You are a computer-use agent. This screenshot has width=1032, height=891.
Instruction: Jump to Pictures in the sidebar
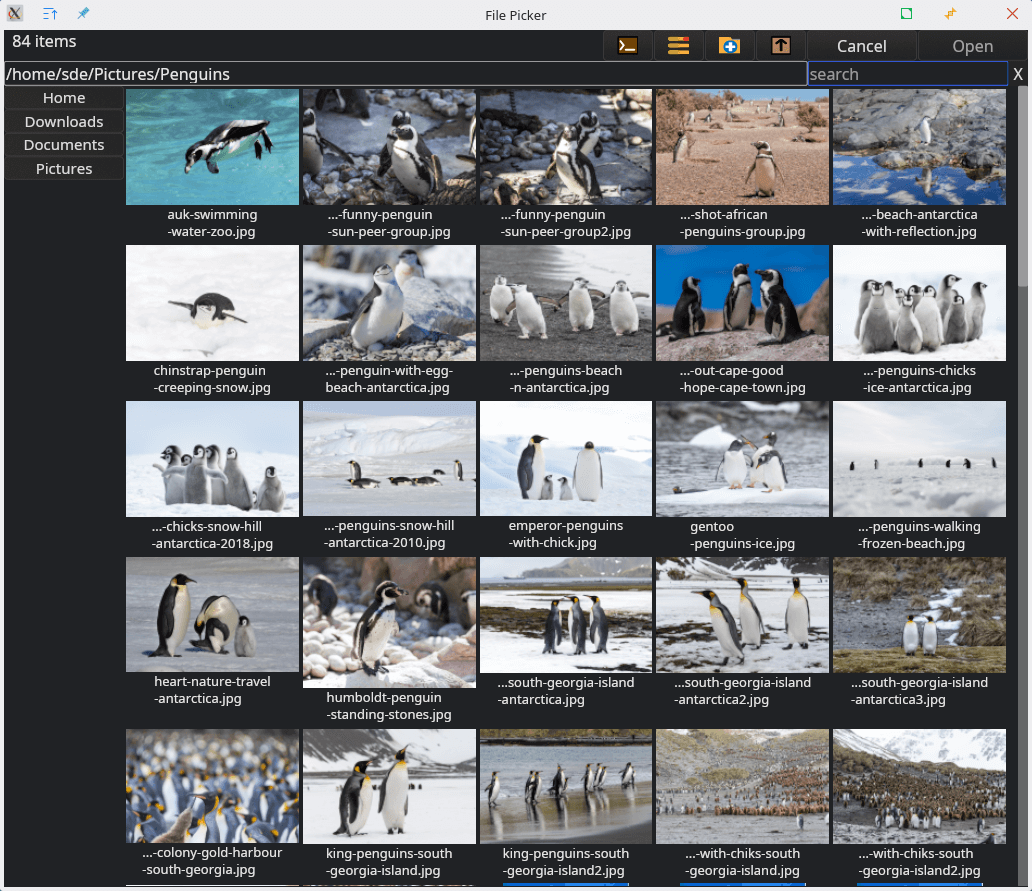(64, 169)
